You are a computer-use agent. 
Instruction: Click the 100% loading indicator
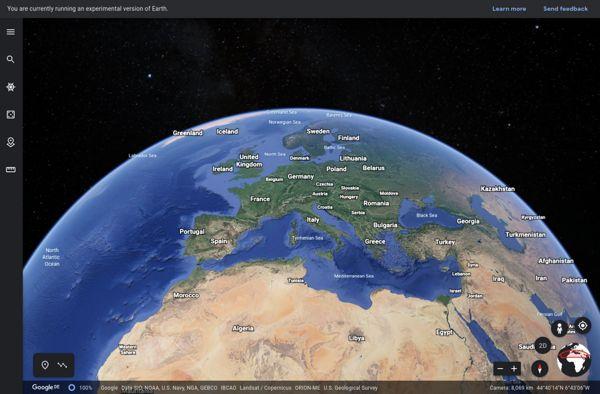[x=80, y=387]
